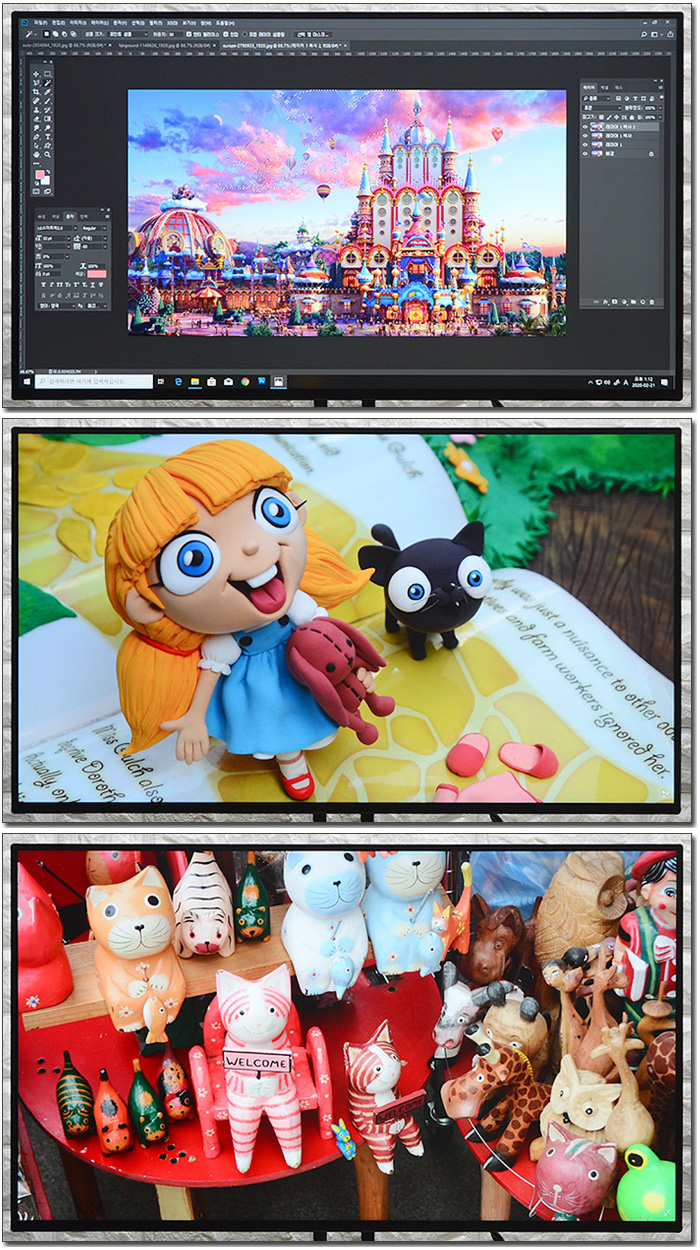Image resolution: width=700 pixels, height=1250 pixels.
Task: Select the Crop tool
Action: click(x=36, y=92)
